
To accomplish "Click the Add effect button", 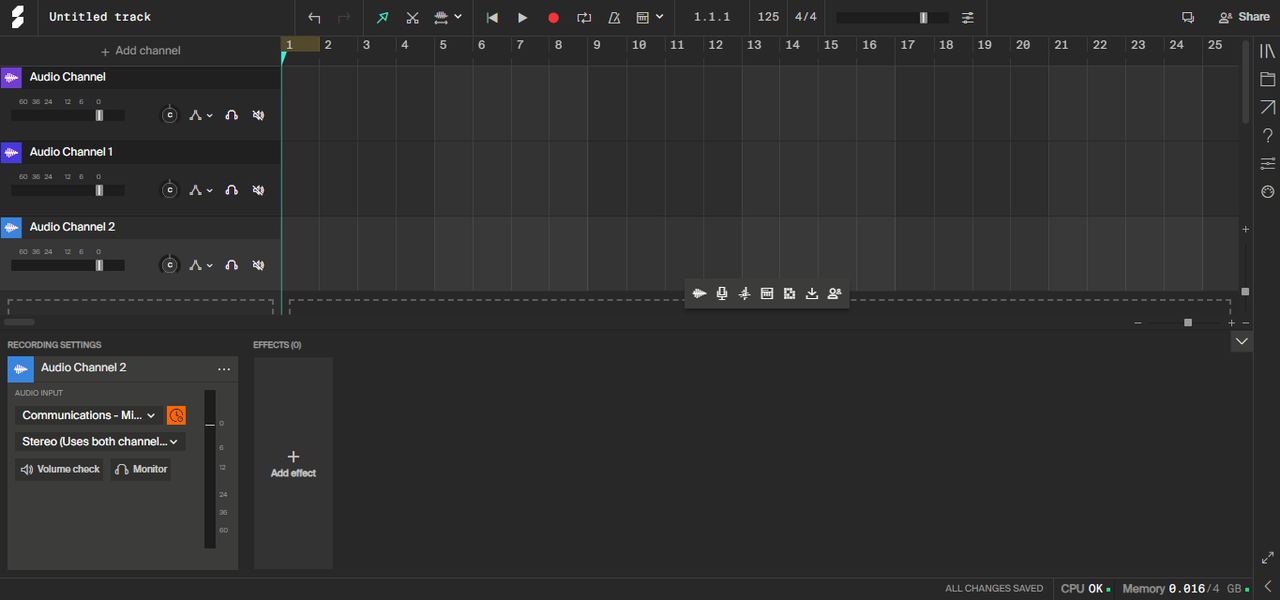I will [x=293, y=463].
